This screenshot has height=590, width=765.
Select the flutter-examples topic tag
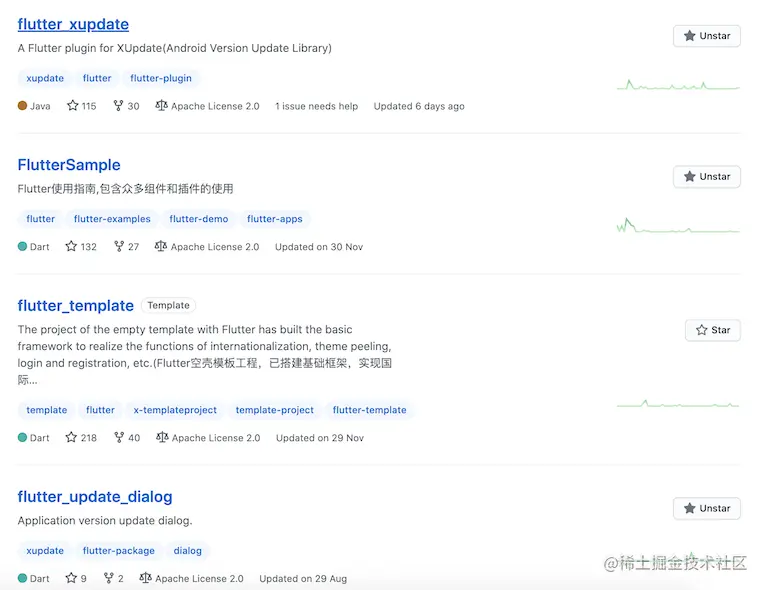click(112, 219)
